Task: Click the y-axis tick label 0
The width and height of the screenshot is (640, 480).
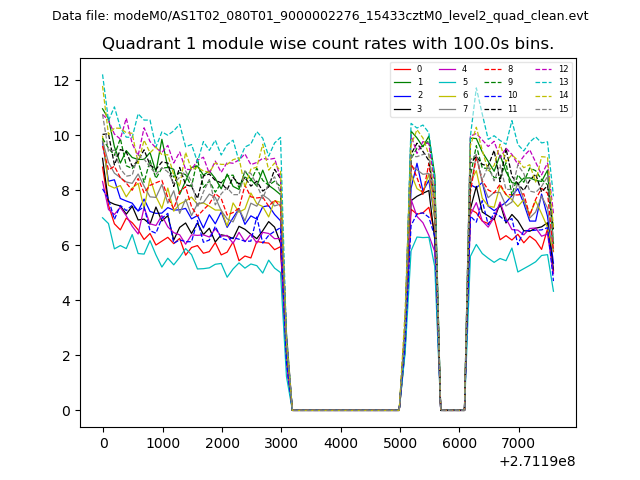Action: click(x=65, y=411)
